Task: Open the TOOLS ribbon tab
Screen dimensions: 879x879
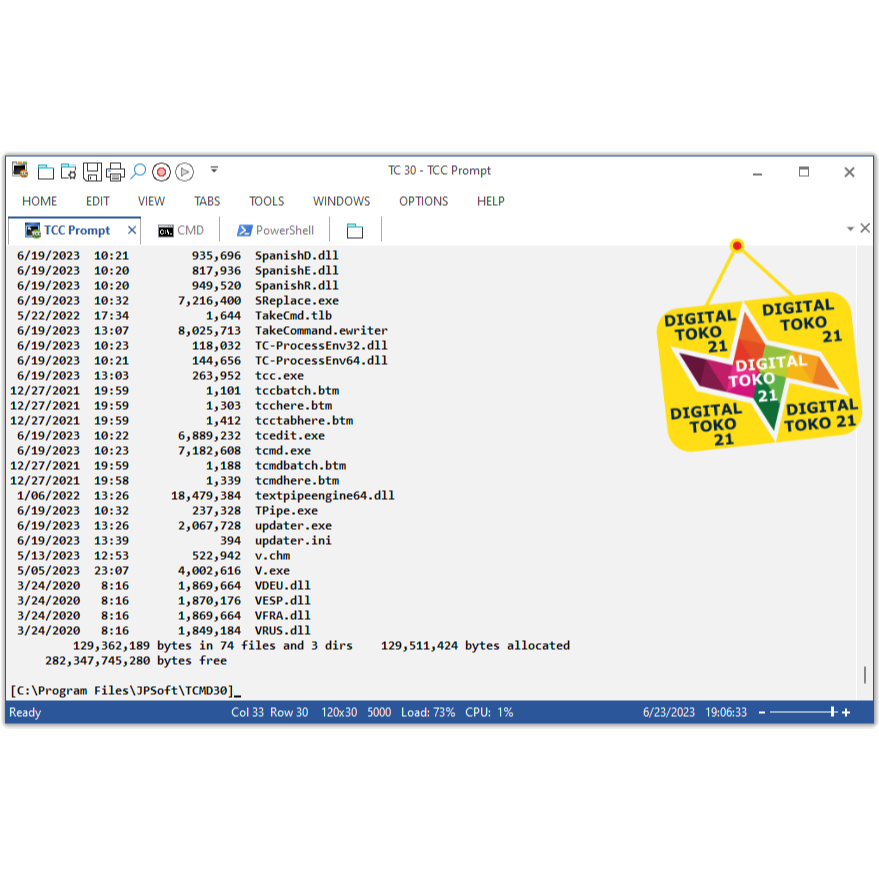Action: click(x=267, y=201)
